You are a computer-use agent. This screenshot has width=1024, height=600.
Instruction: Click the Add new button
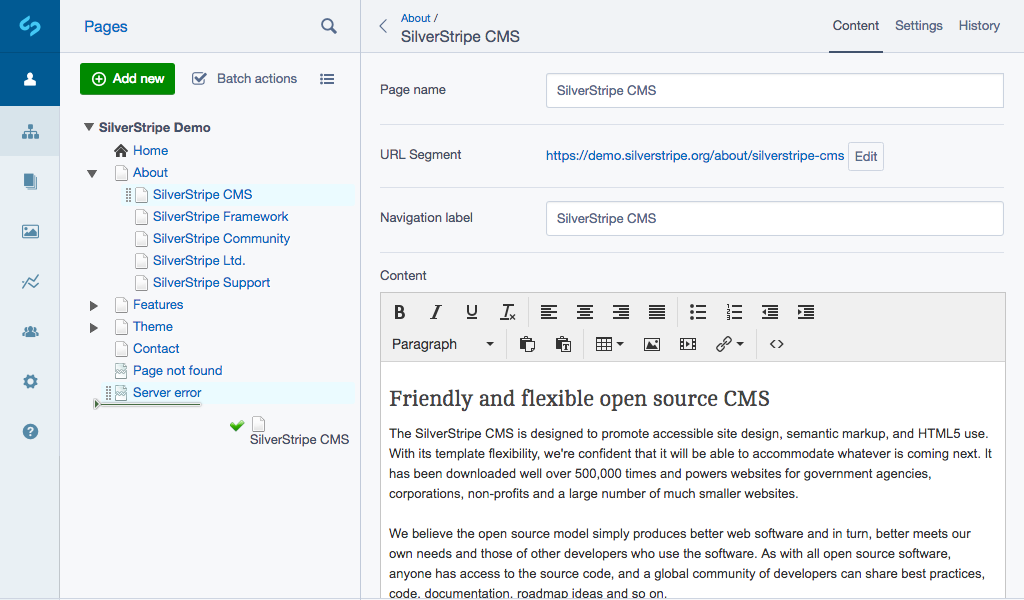(x=127, y=79)
